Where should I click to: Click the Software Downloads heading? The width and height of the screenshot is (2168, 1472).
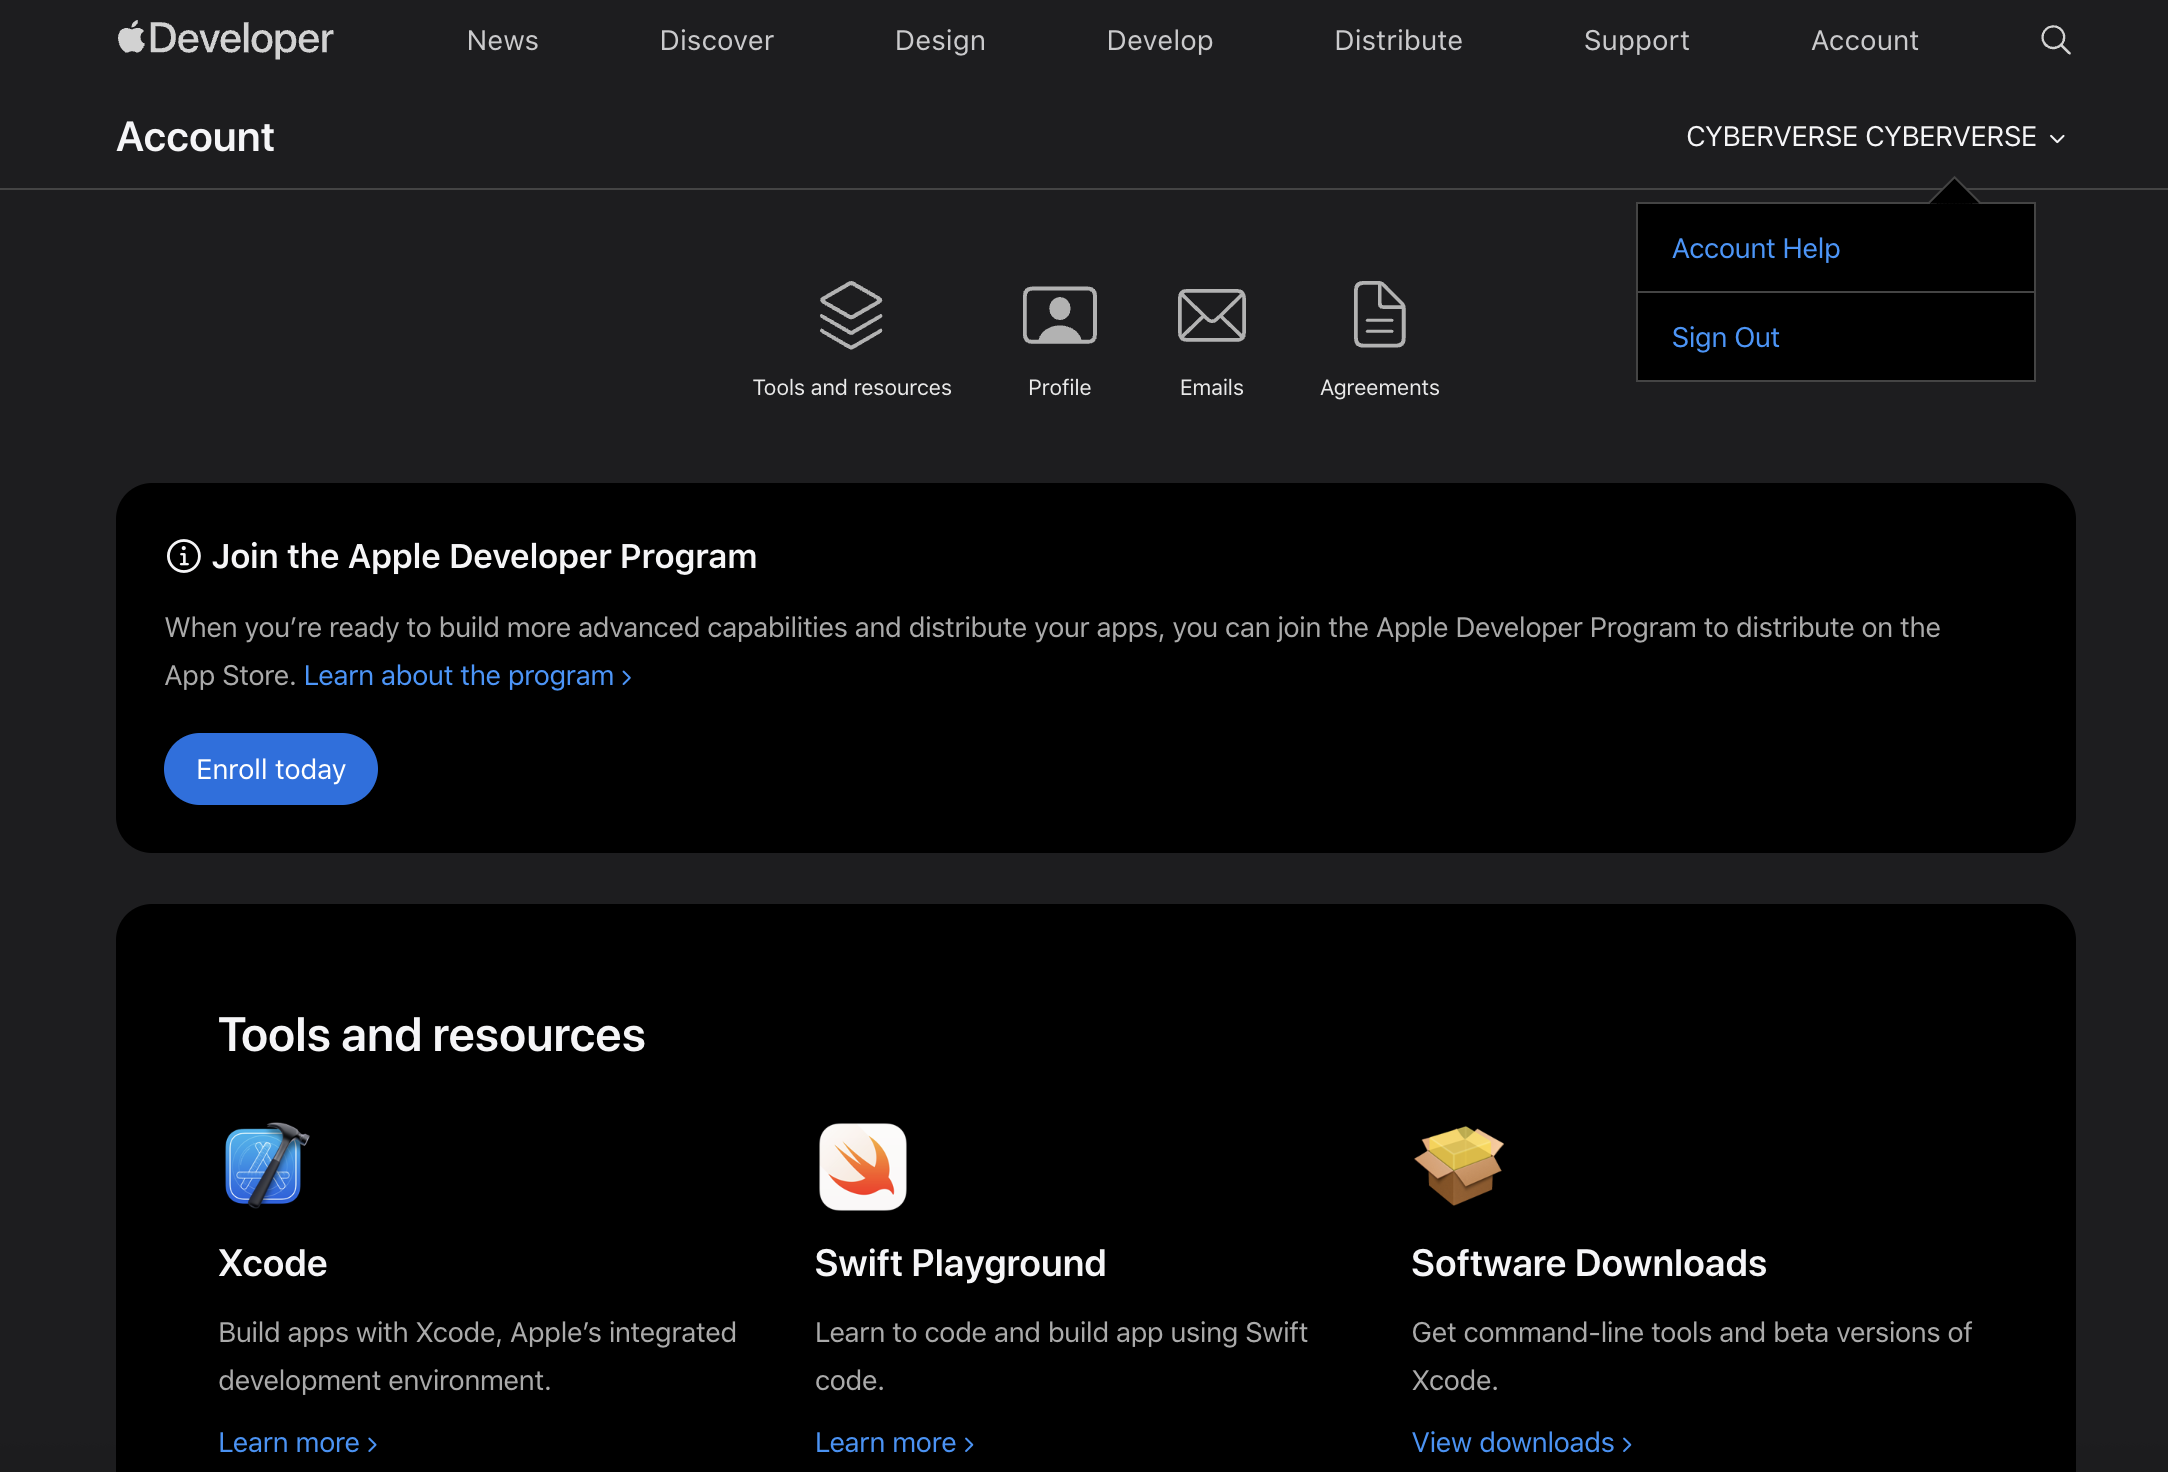click(x=1588, y=1263)
